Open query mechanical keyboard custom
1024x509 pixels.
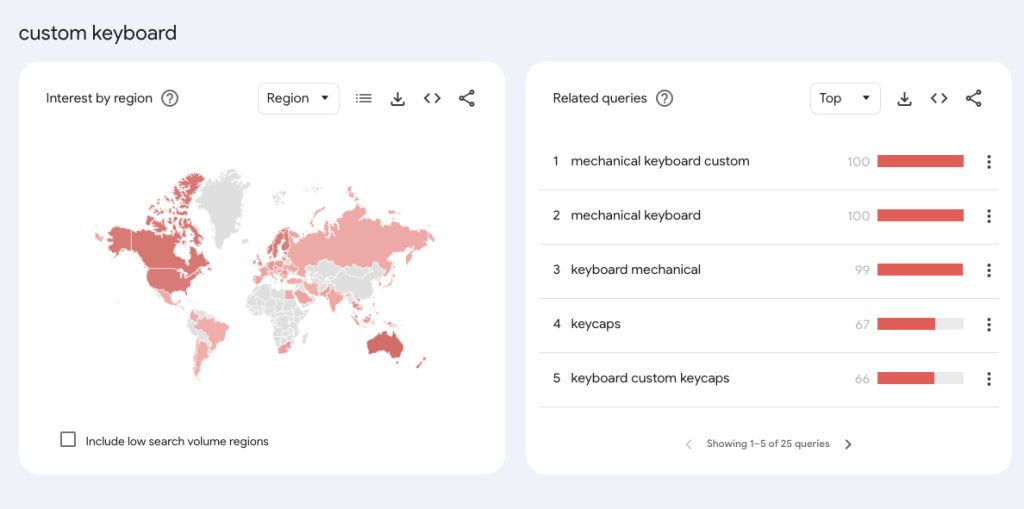660,161
